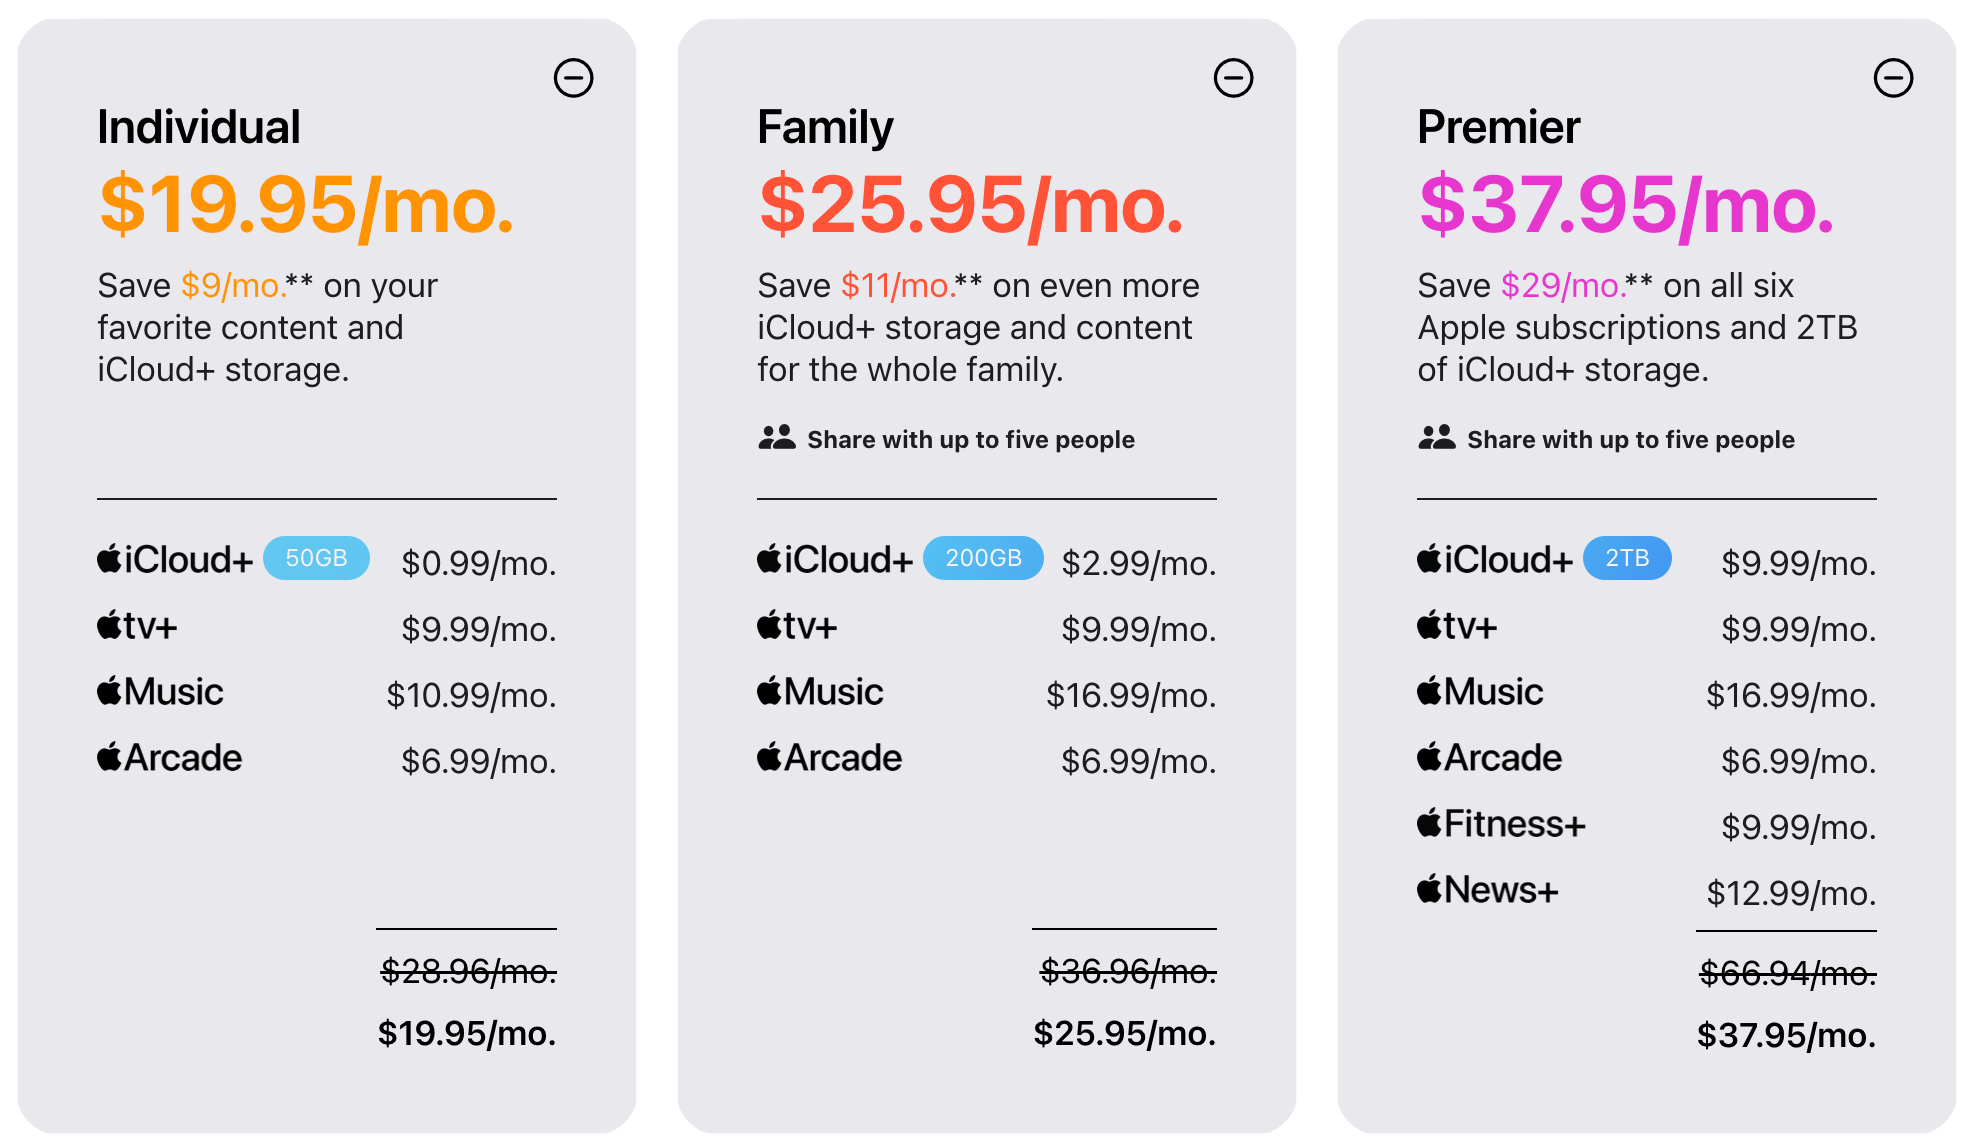Select the 200GB storage badge
Viewport: 1974px width, 1148px height.
point(983,558)
